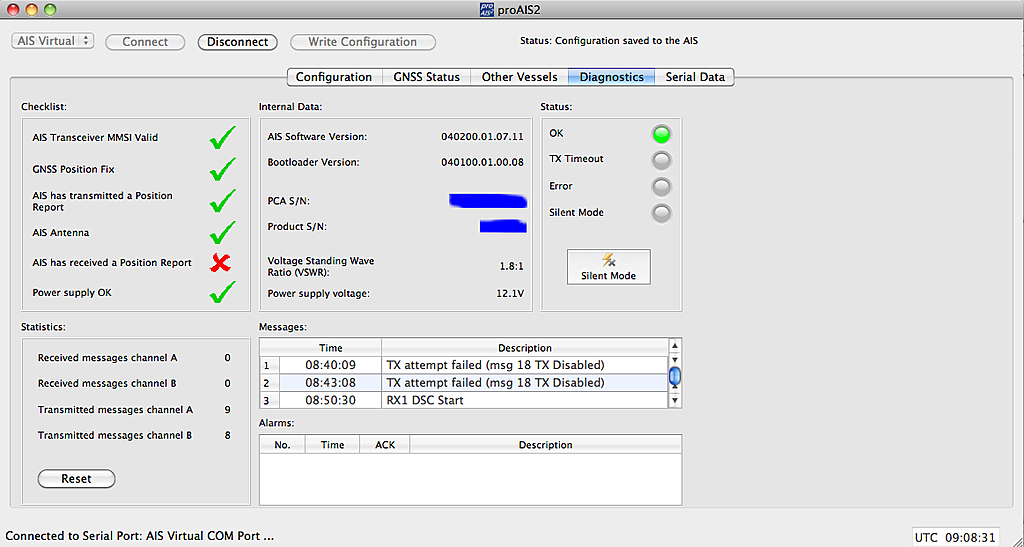
Task: Switch to Other Vessels tab
Action: coord(519,77)
